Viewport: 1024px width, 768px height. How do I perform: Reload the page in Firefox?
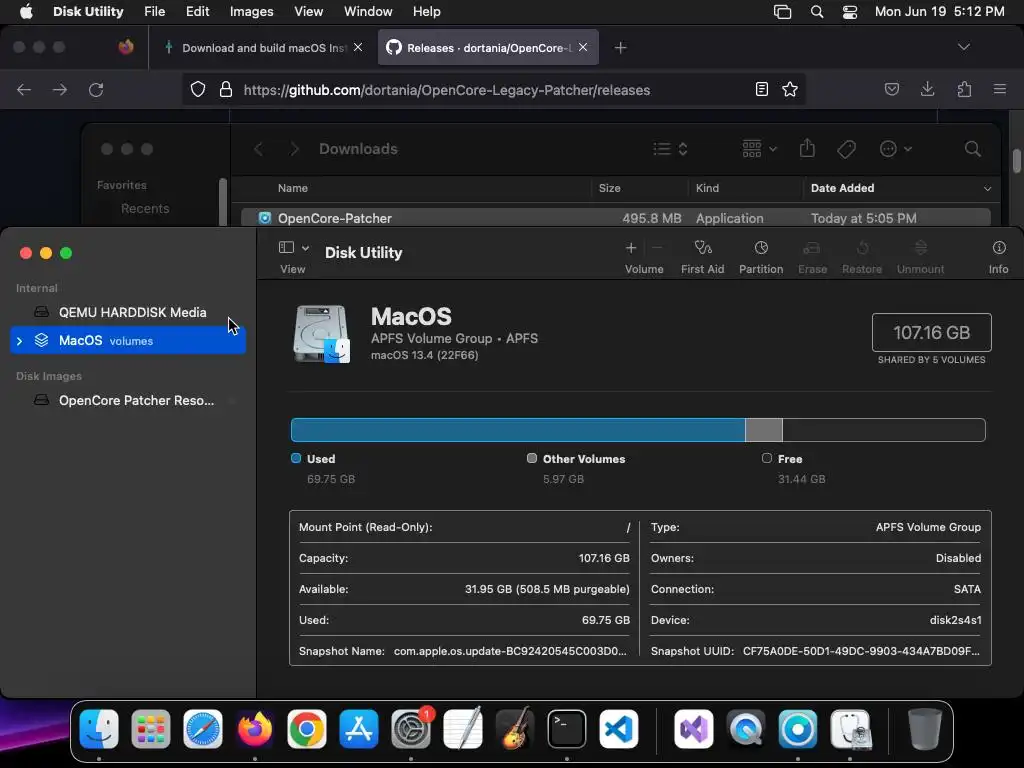(96, 89)
